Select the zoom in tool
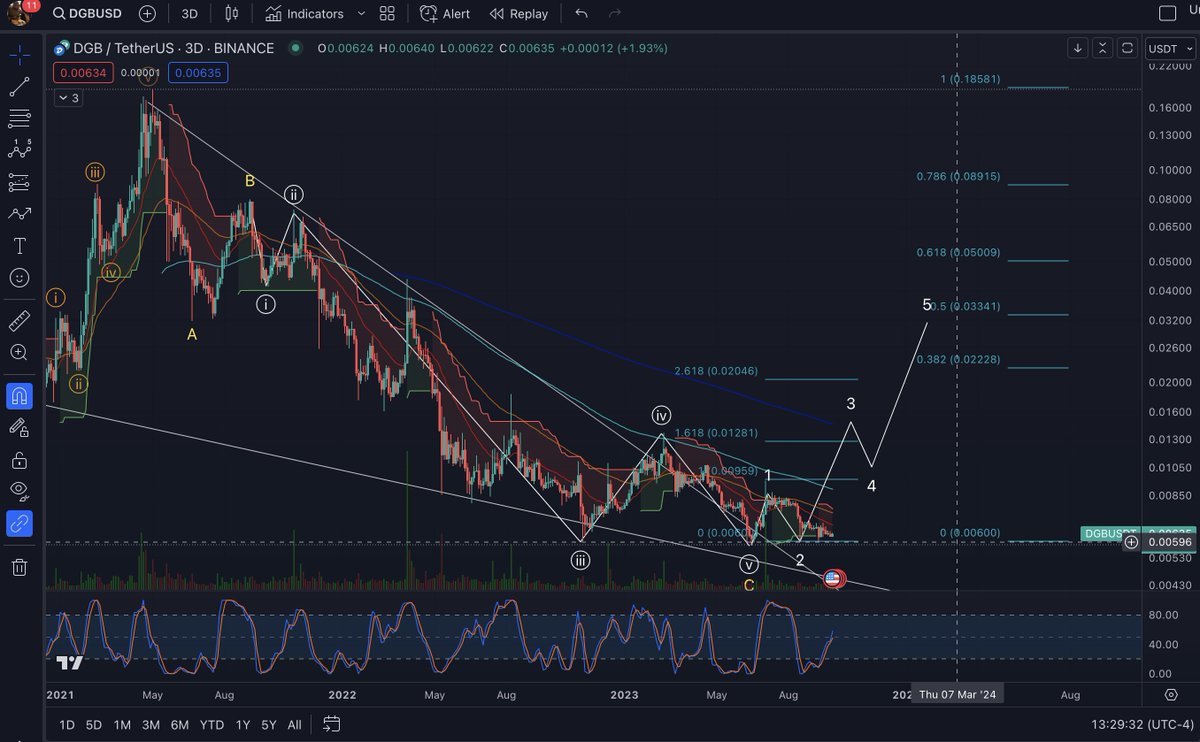The height and width of the screenshot is (742, 1200). click(x=19, y=353)
